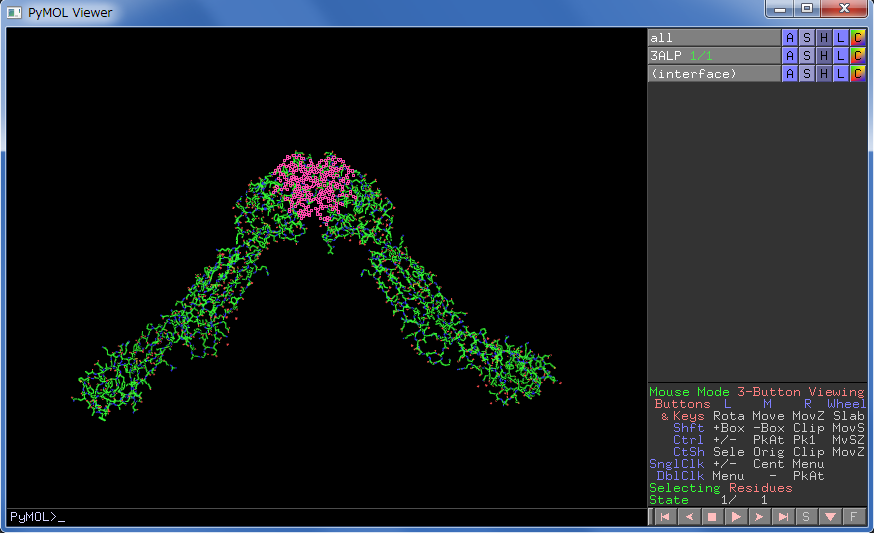Open the Color menu for (interface)

pos(858,74)
